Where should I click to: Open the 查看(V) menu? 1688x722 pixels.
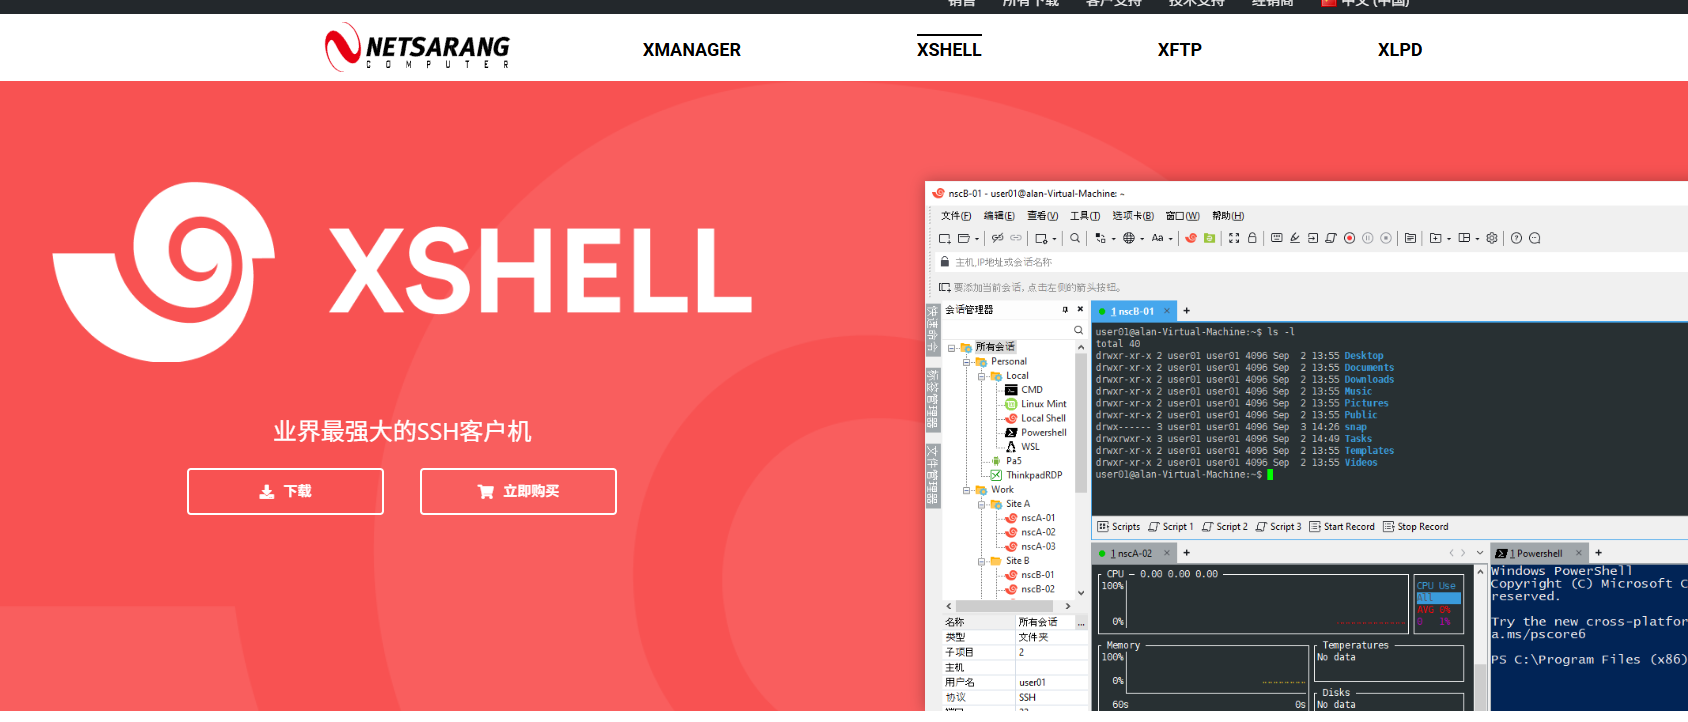point(1042,216)
